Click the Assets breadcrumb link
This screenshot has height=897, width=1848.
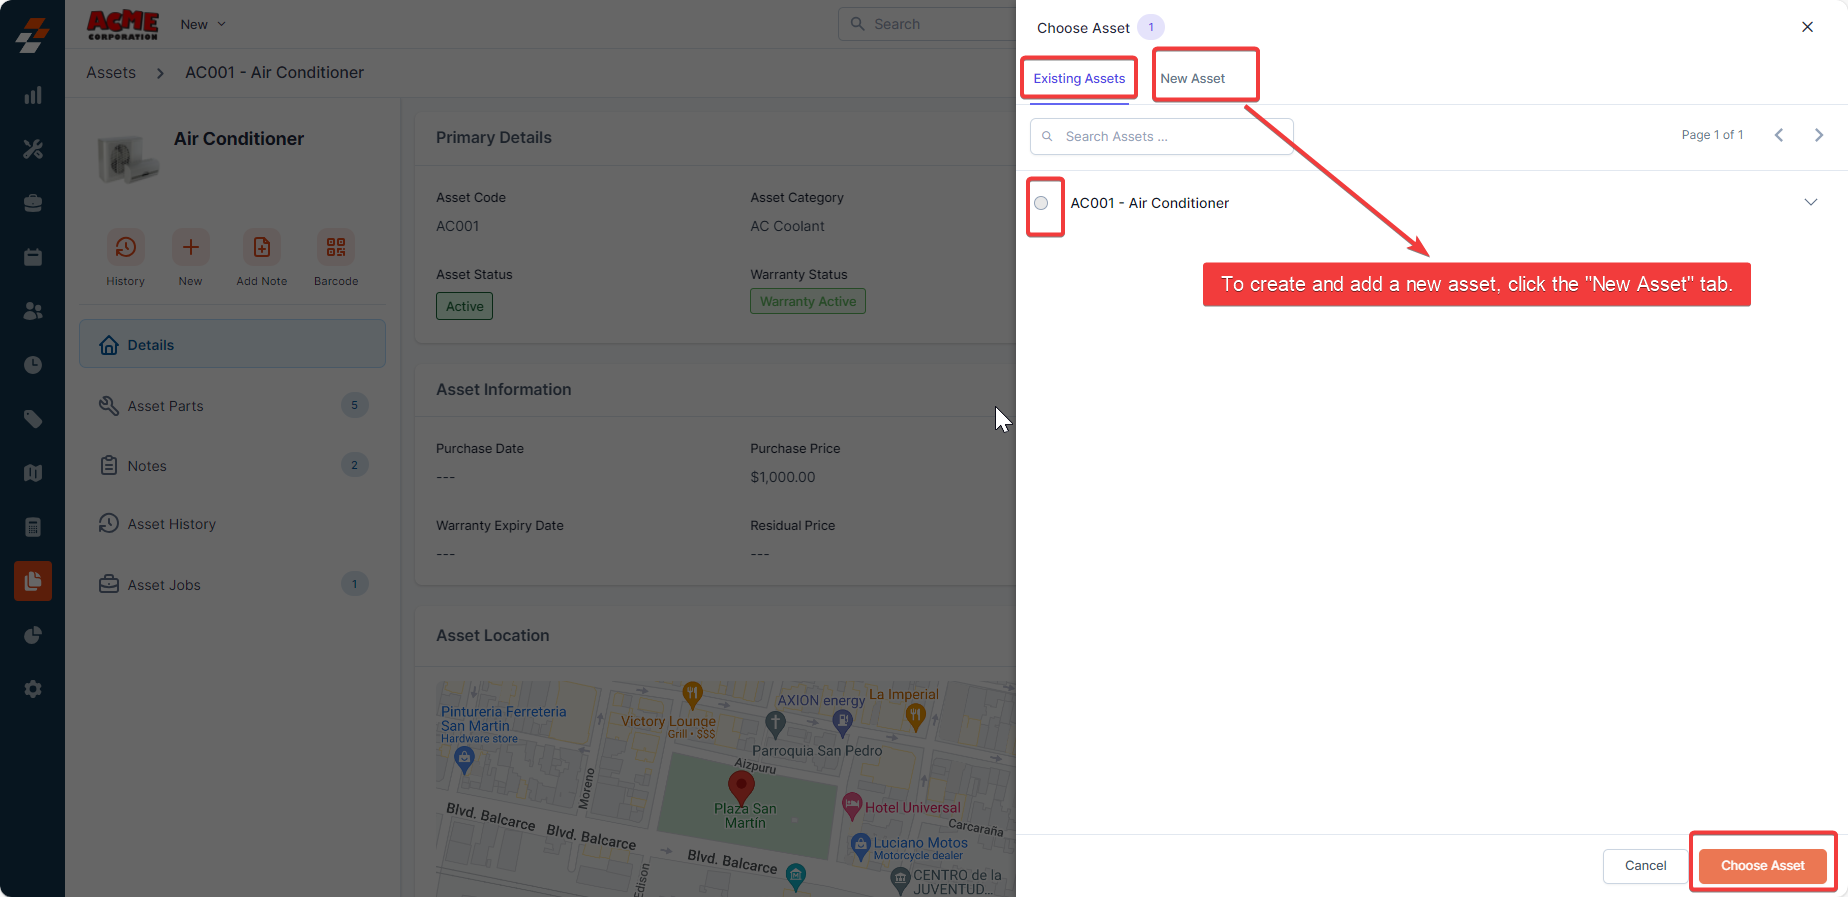click(x=111, y=72)
